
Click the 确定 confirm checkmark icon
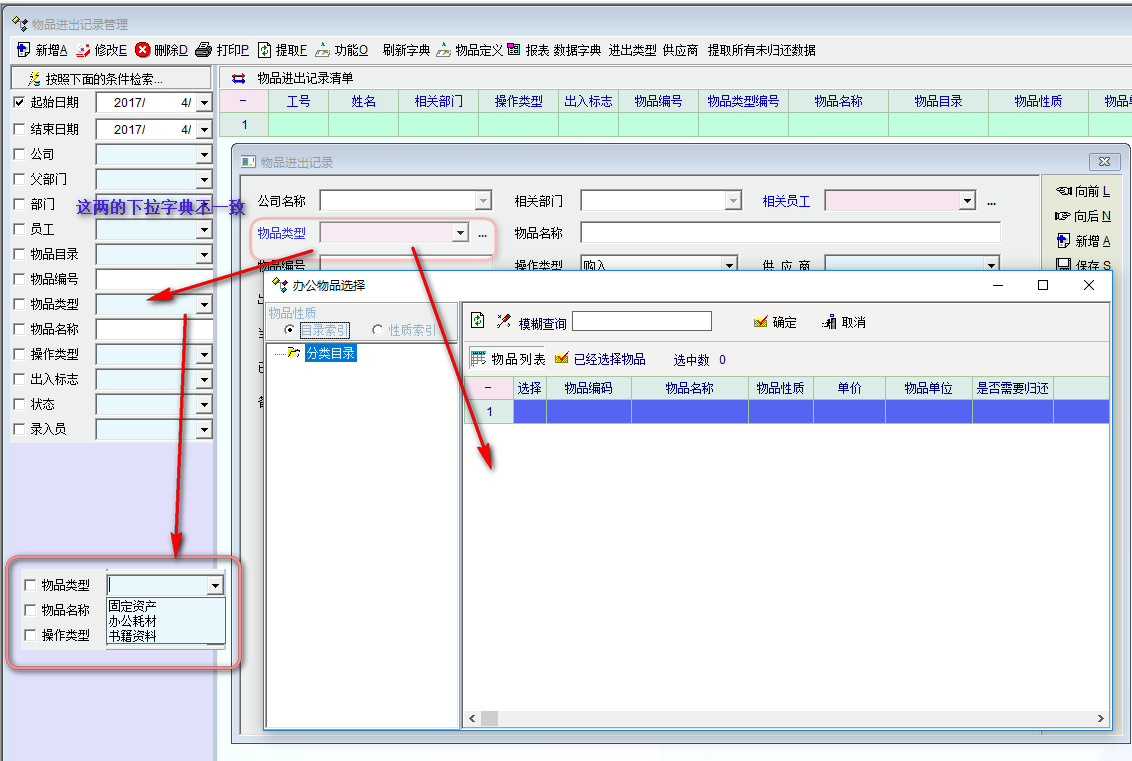pyautogui.click(x=761, y=322)
